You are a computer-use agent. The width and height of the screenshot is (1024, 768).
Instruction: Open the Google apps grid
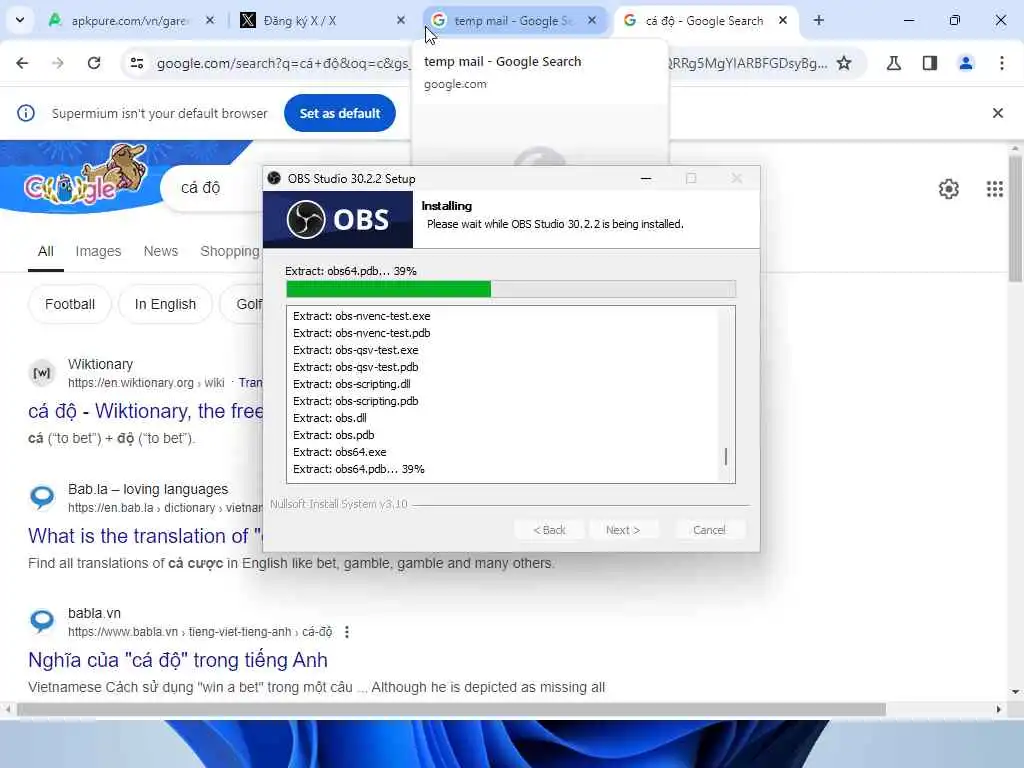995,189
